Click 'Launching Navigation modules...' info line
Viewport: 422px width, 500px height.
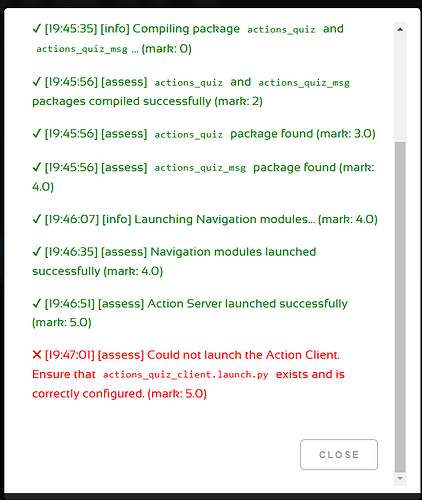(x=205, y=219)
